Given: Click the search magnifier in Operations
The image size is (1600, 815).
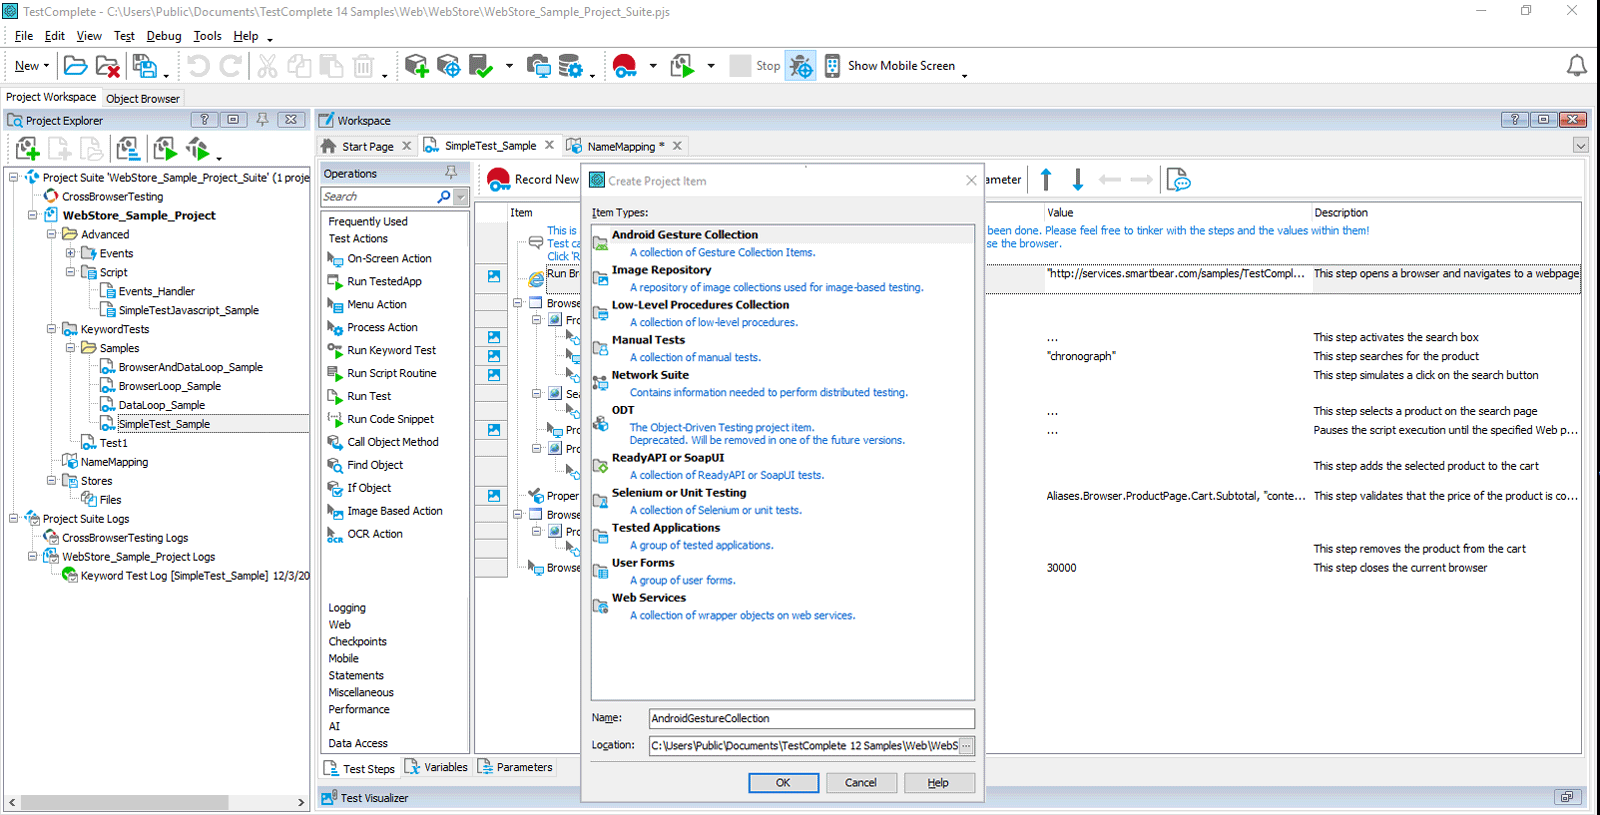Looking at the screenshot, I should pyautogui.click(x=444, y=197).
